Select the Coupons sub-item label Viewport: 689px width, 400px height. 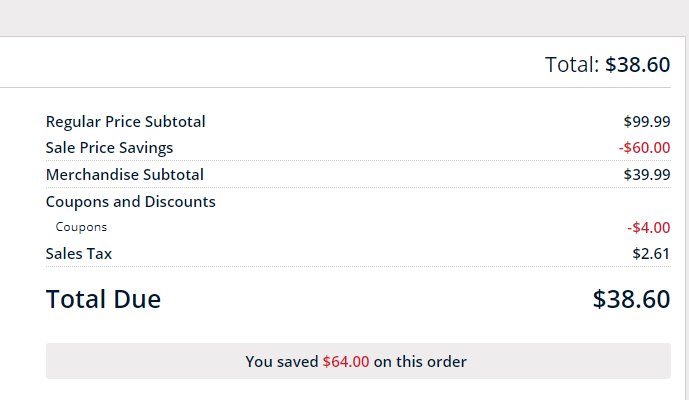81,227
